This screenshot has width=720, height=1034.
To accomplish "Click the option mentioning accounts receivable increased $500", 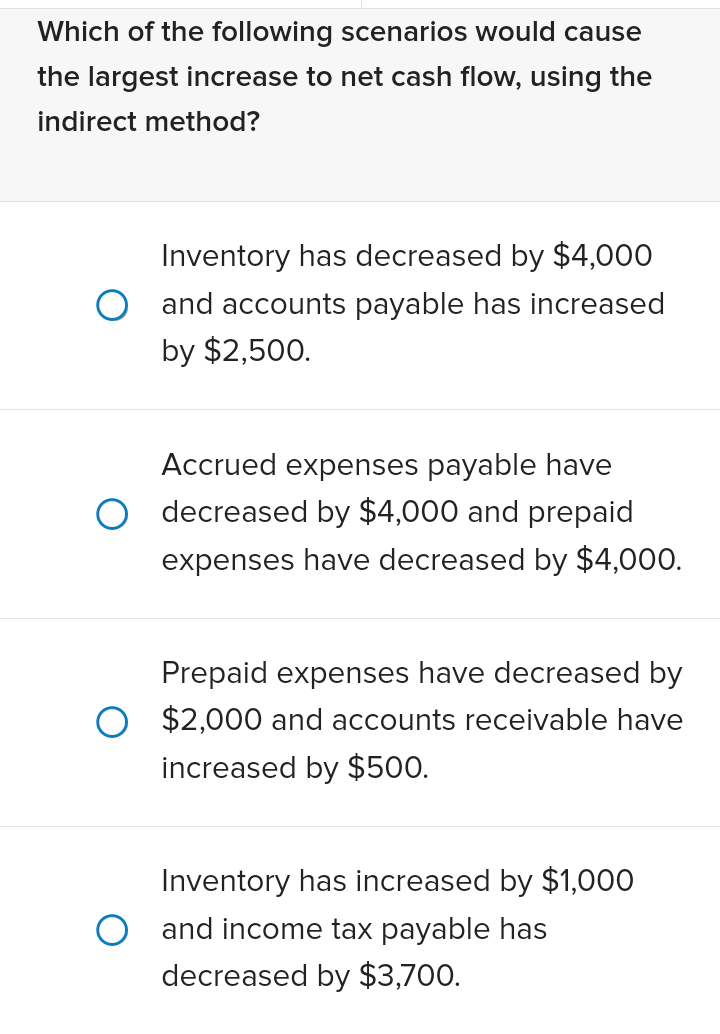I will pos(423,720).
